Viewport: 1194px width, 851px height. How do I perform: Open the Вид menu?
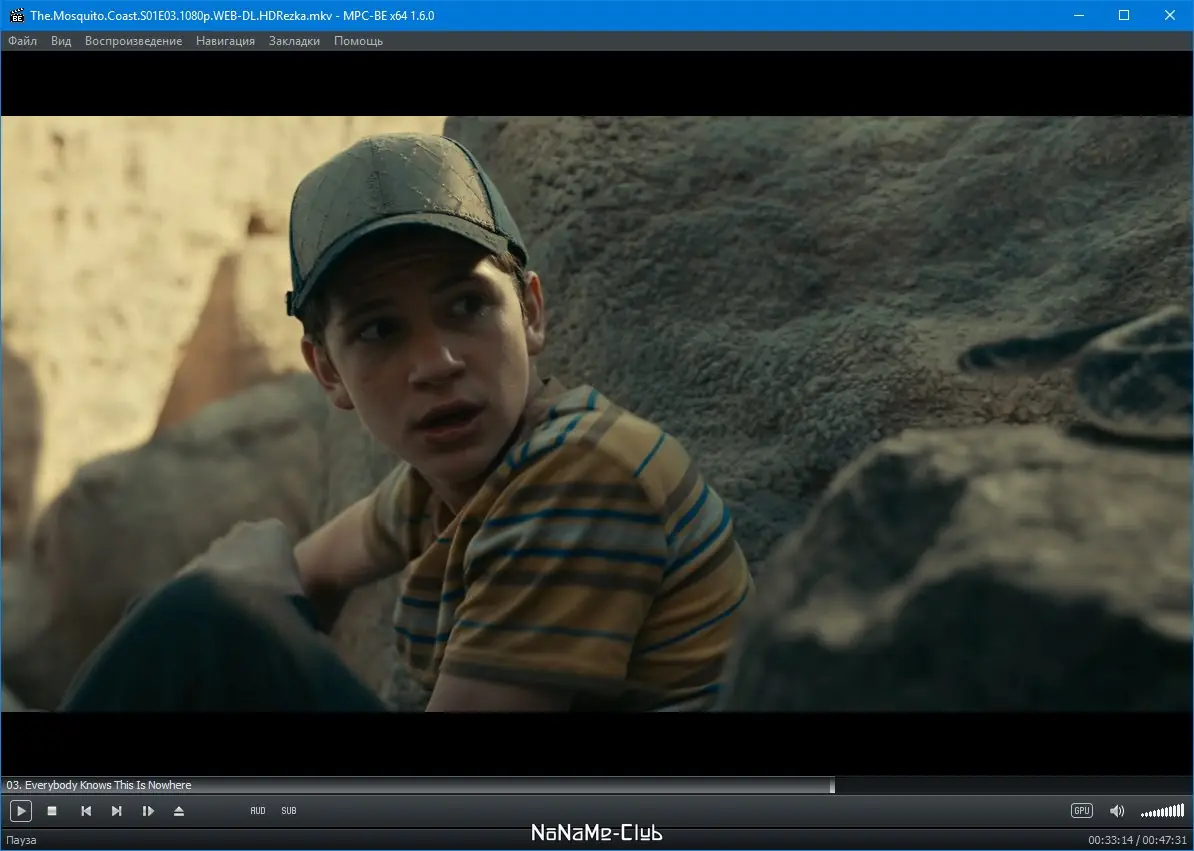(x=61, y=41)
